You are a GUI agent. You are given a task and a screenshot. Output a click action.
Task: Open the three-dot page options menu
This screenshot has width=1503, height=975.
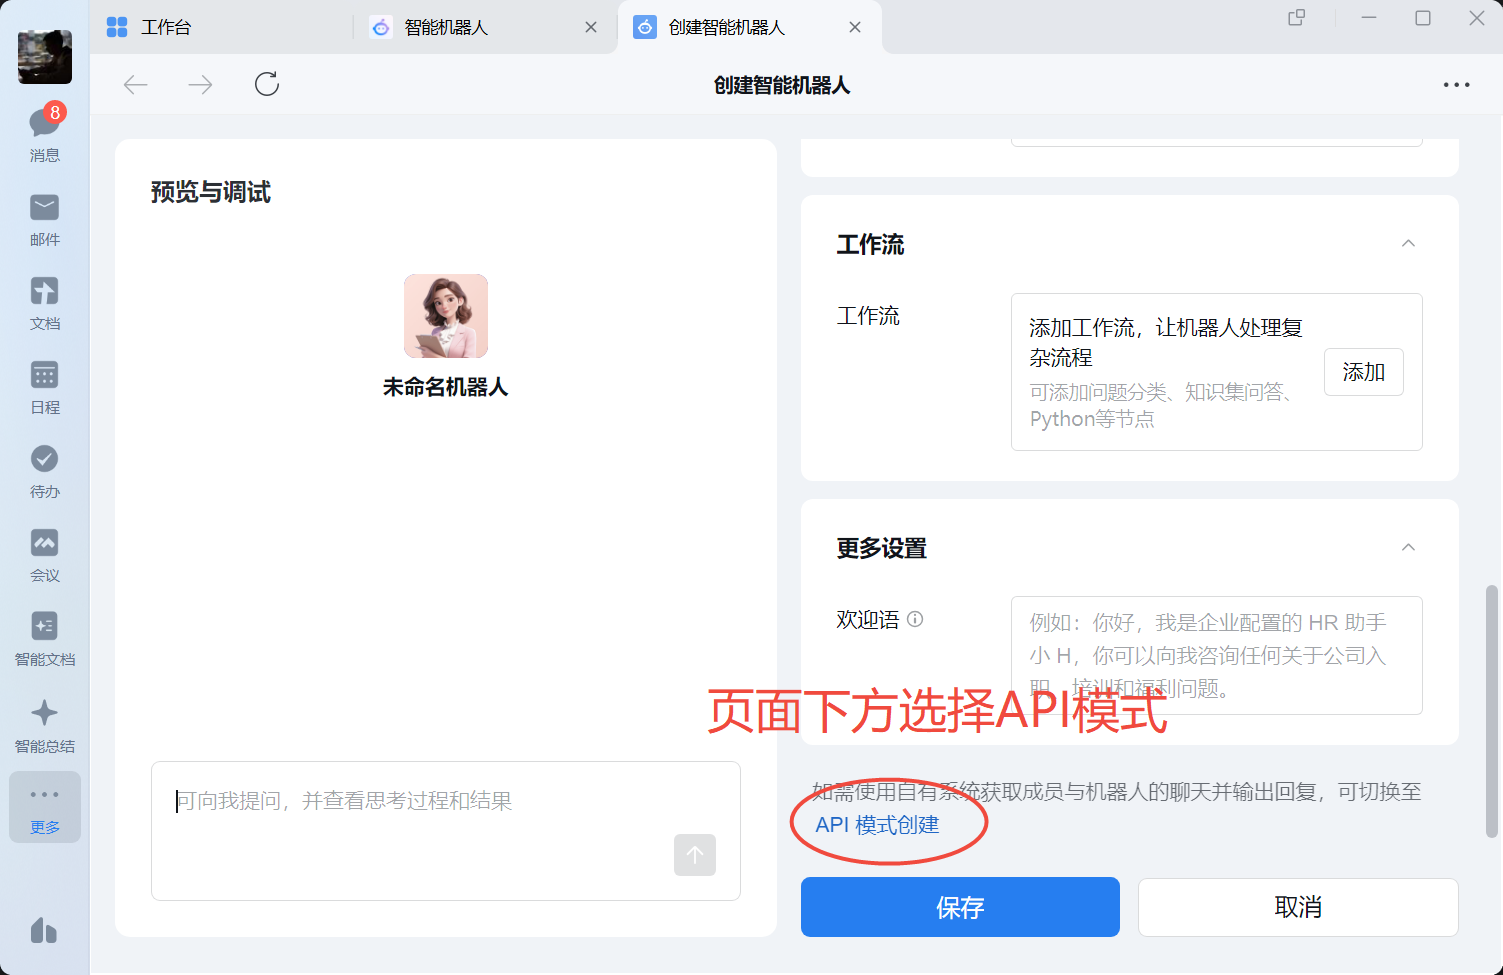(x=1457, y=85)
